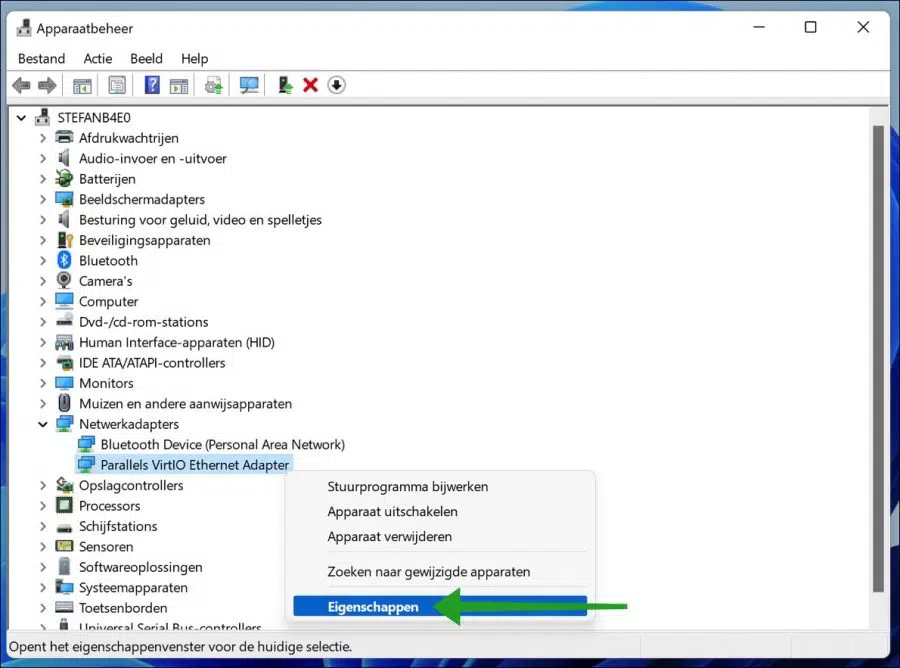Open the Properties toolbar icon
Image resolution: width=900 pixels, height=668 pixels.
click(117, 86)
